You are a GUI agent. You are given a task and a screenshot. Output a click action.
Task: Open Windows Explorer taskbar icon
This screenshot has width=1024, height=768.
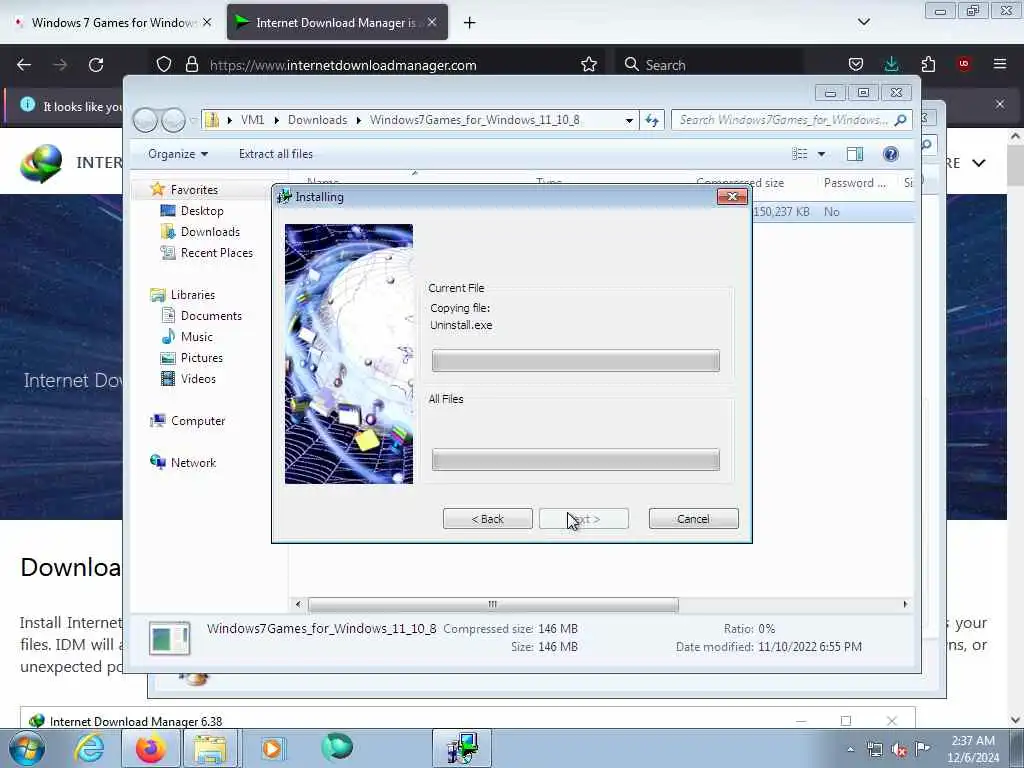coord(210,748)
